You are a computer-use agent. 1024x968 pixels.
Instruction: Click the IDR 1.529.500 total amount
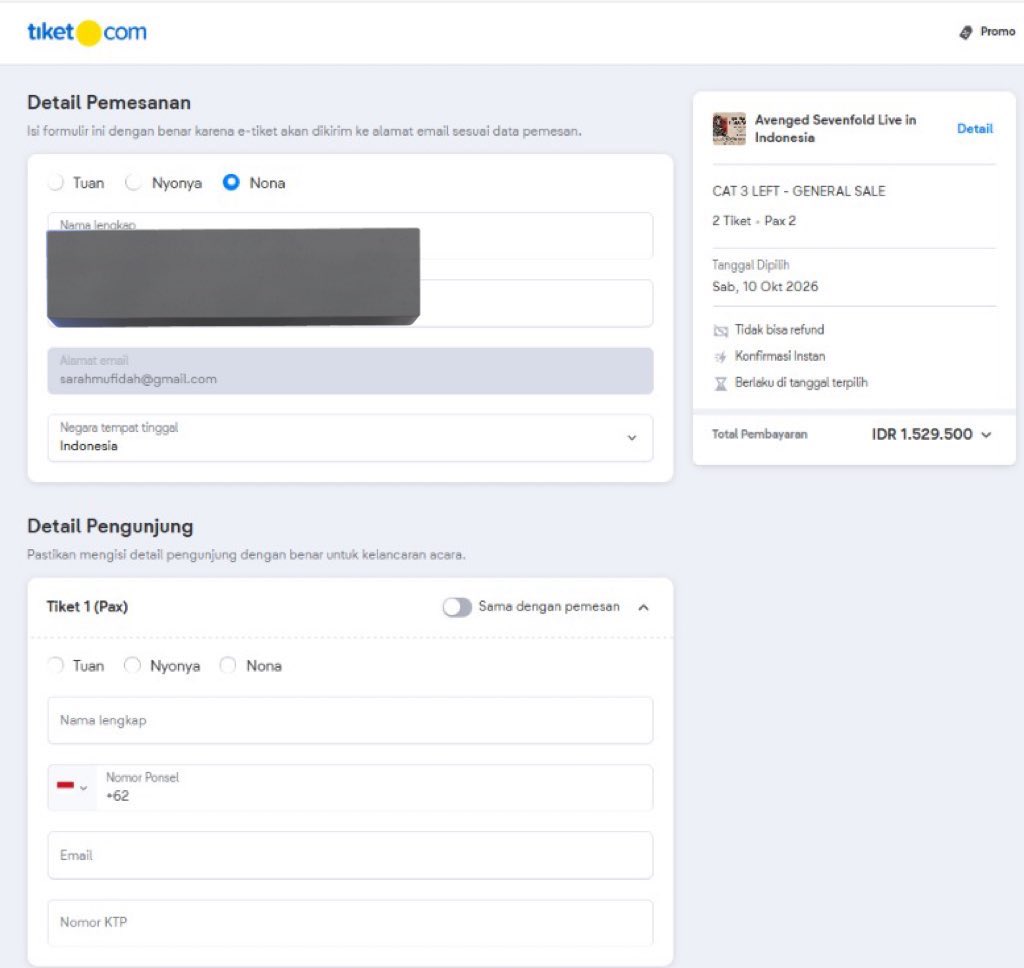pos(921,434)
